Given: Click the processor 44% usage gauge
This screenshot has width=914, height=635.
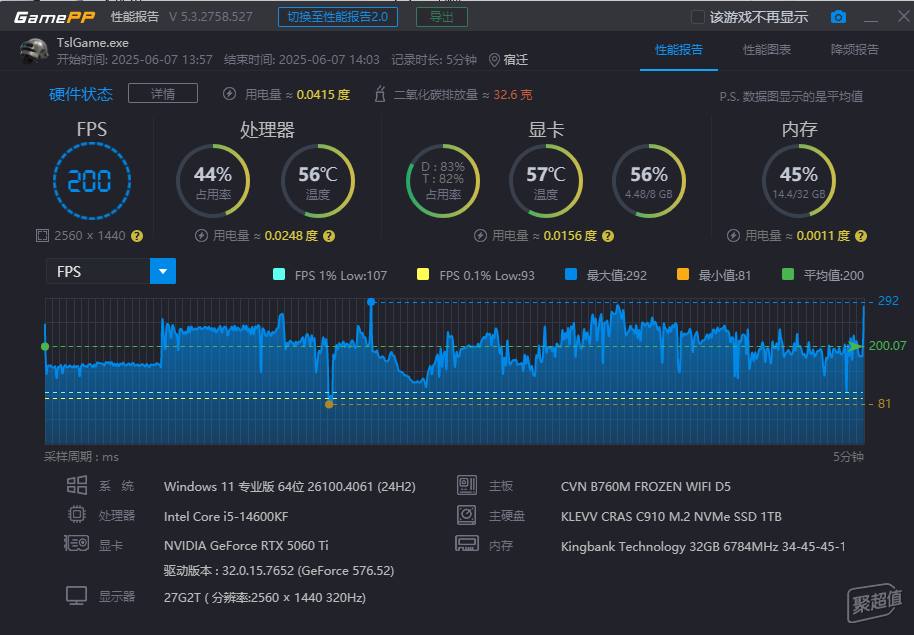Looking at the screenshot, I should (213, 181).
